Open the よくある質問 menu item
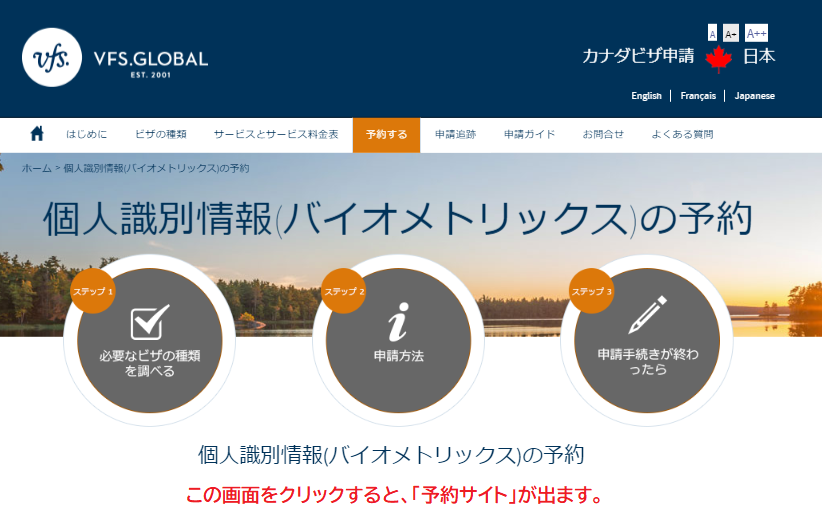This screenshot has height=524, width=824. [683, 134]
